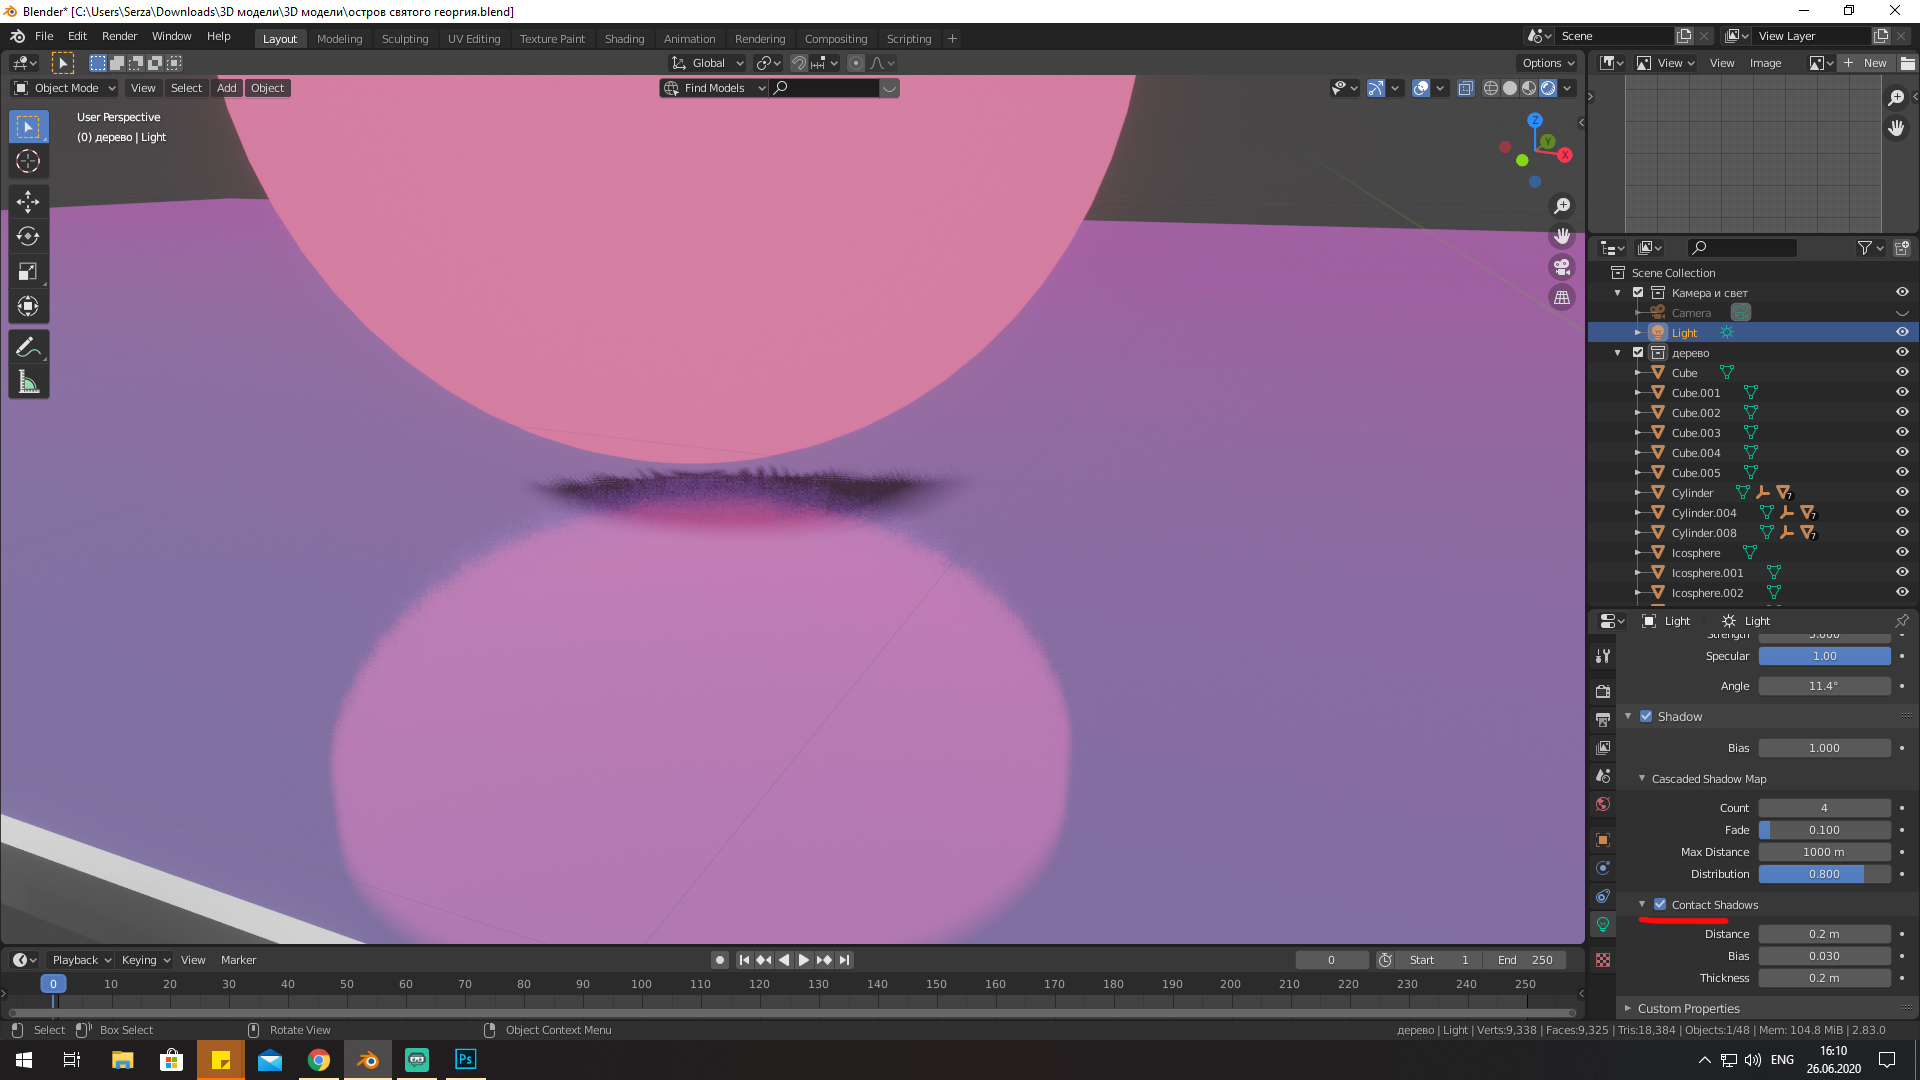Switch perspective/orthographic grid icon
1920x1080 pixels.
pyautogui.click(x=1562, y=298)
